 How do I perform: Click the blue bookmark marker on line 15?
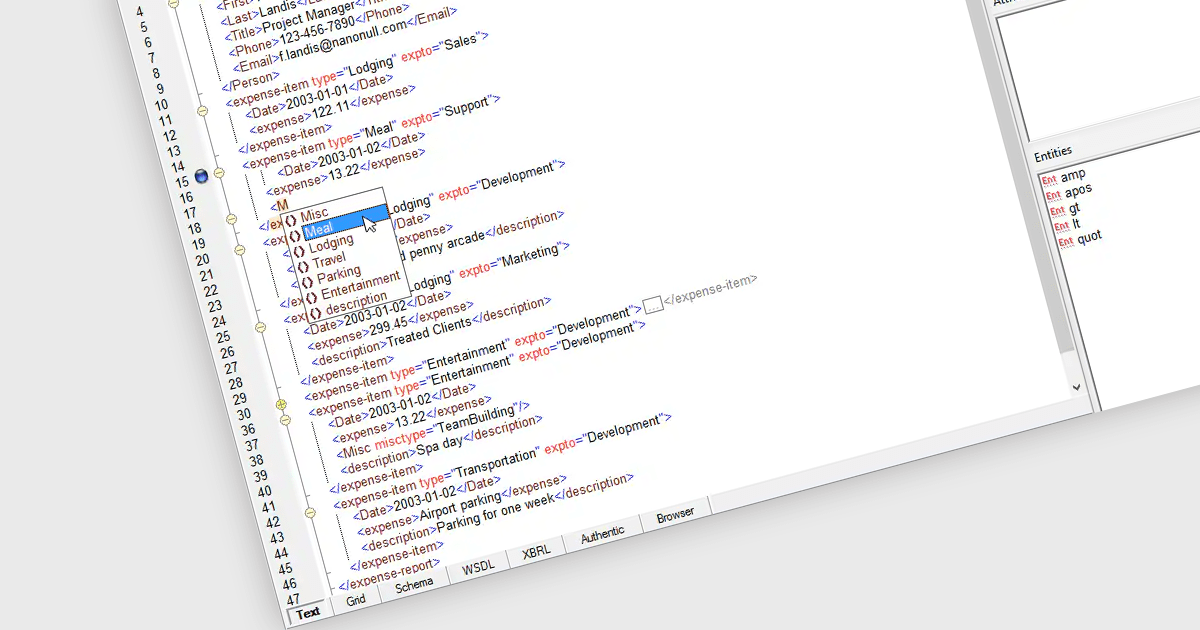point(202,176)
